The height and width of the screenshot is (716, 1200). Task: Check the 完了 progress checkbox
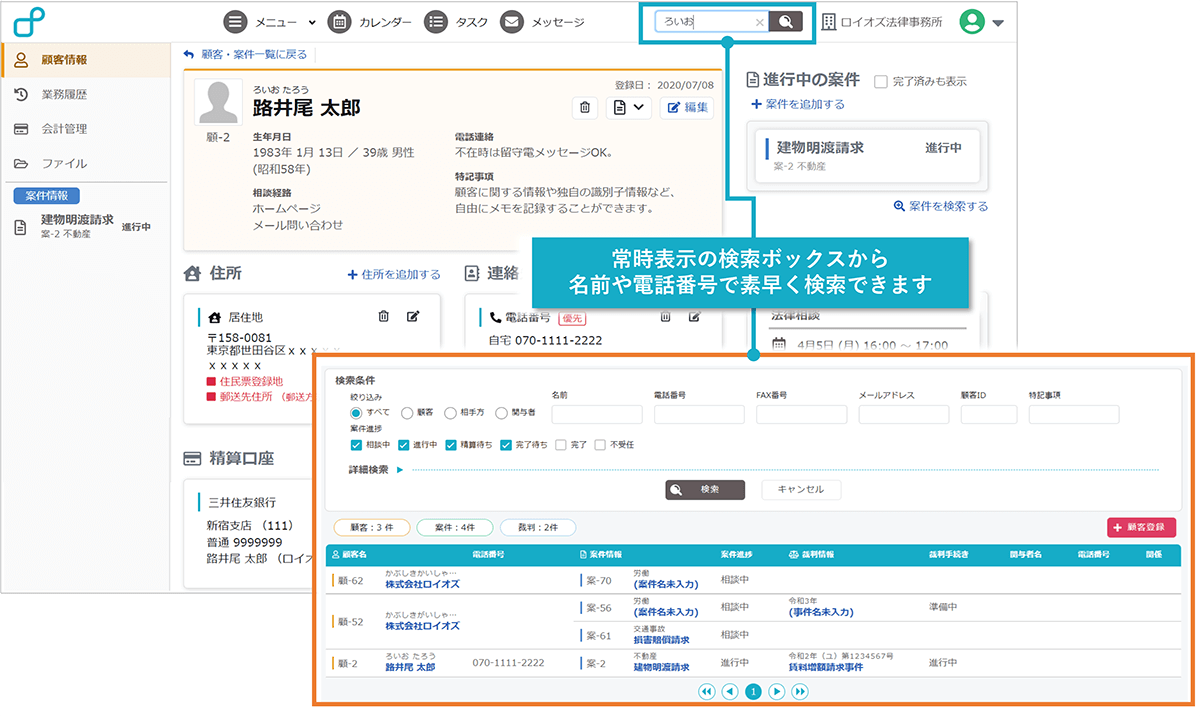tap(561, 445)
